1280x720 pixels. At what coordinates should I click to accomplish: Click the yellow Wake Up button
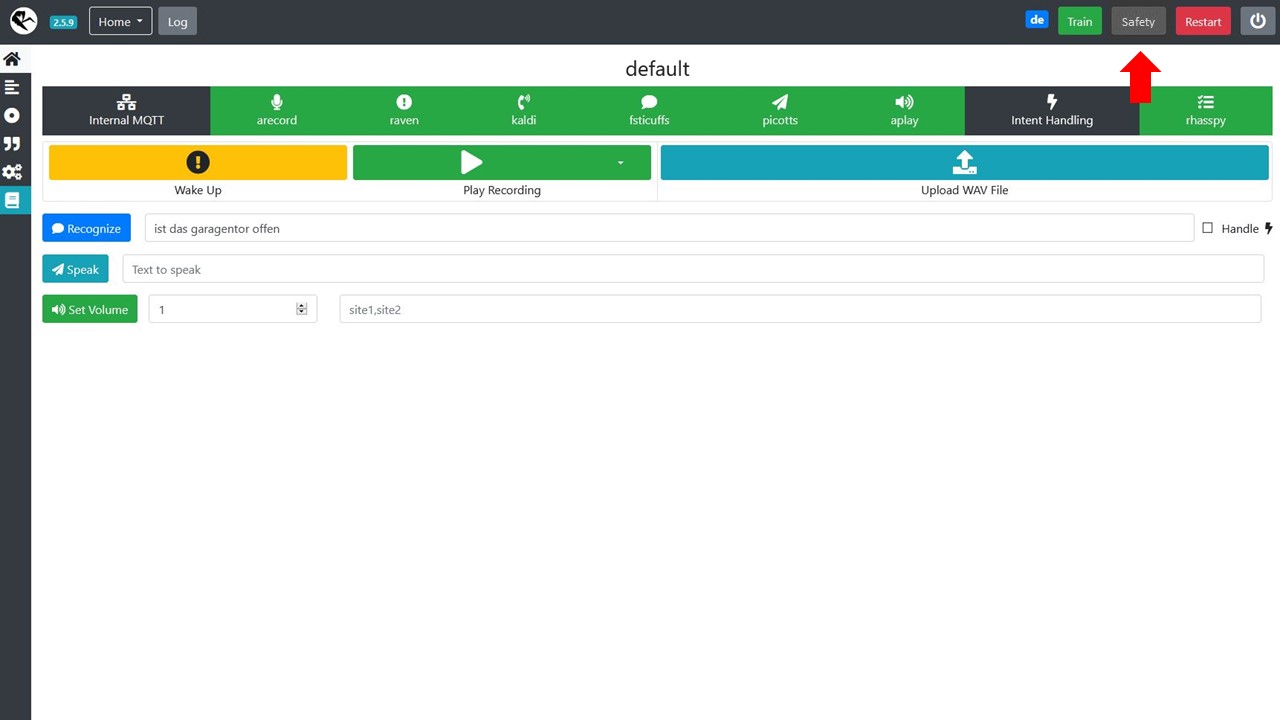(198, 162)
